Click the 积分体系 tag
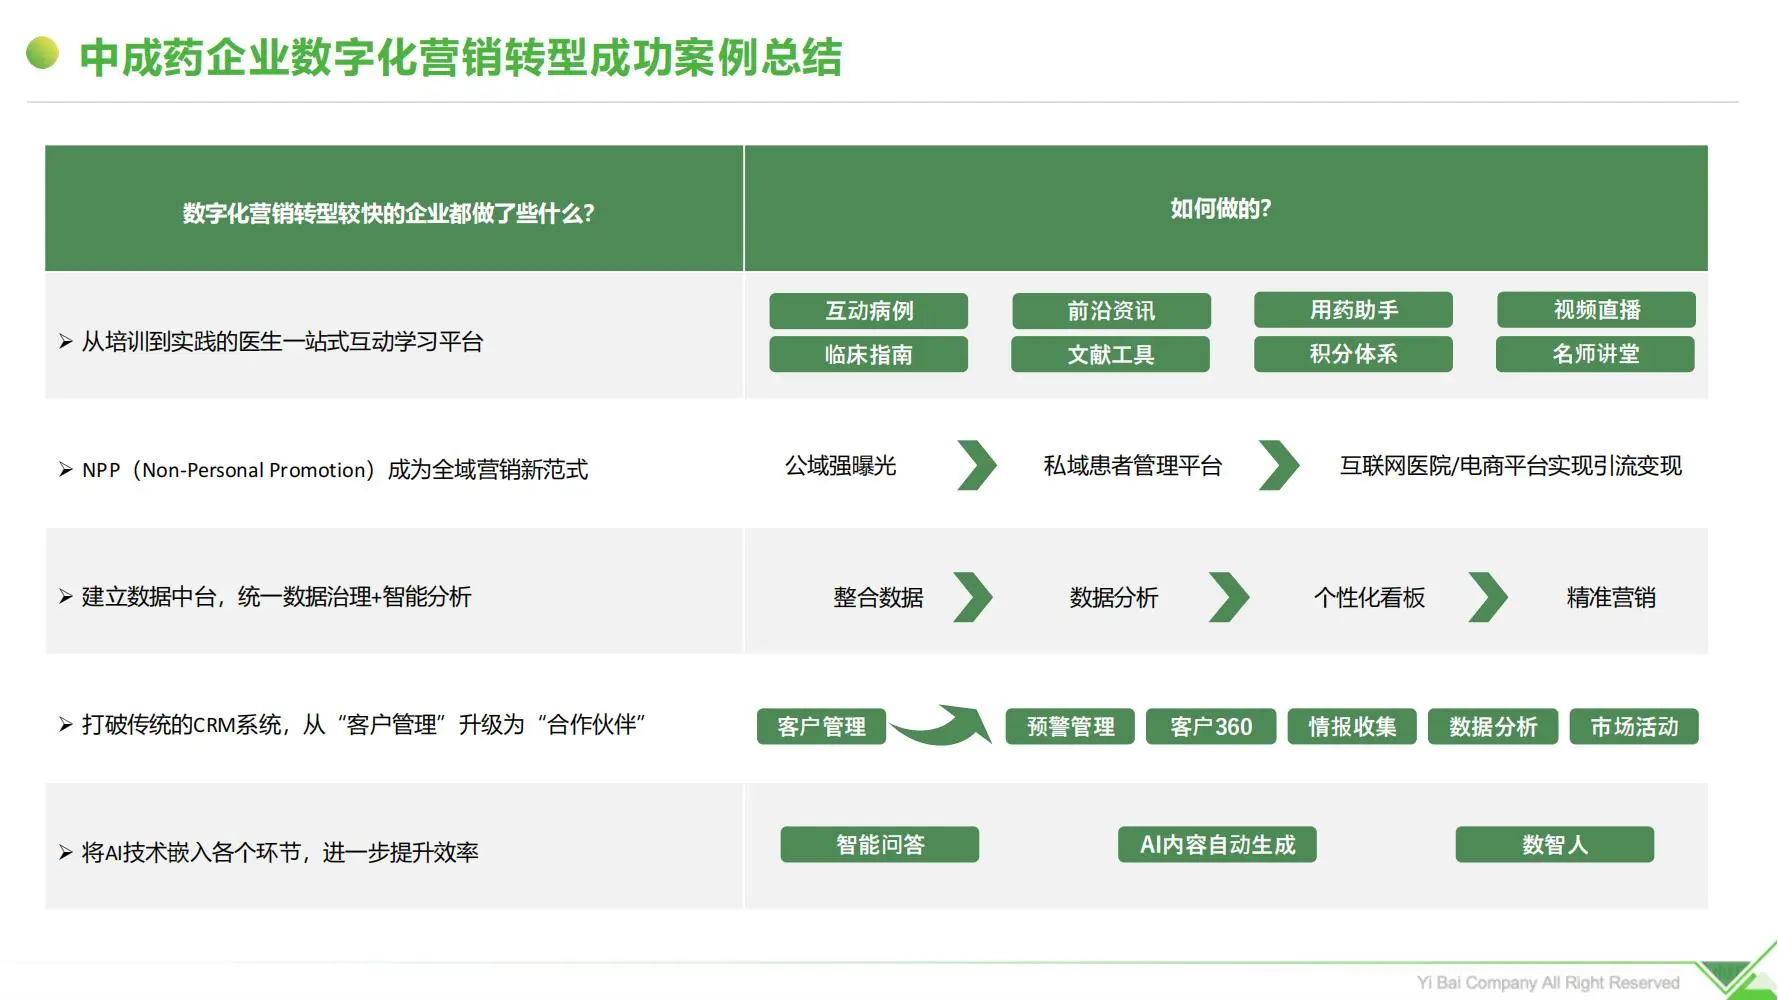Image resolution: width=1778 pixels, height=1000 pixels. (1353, 354)
